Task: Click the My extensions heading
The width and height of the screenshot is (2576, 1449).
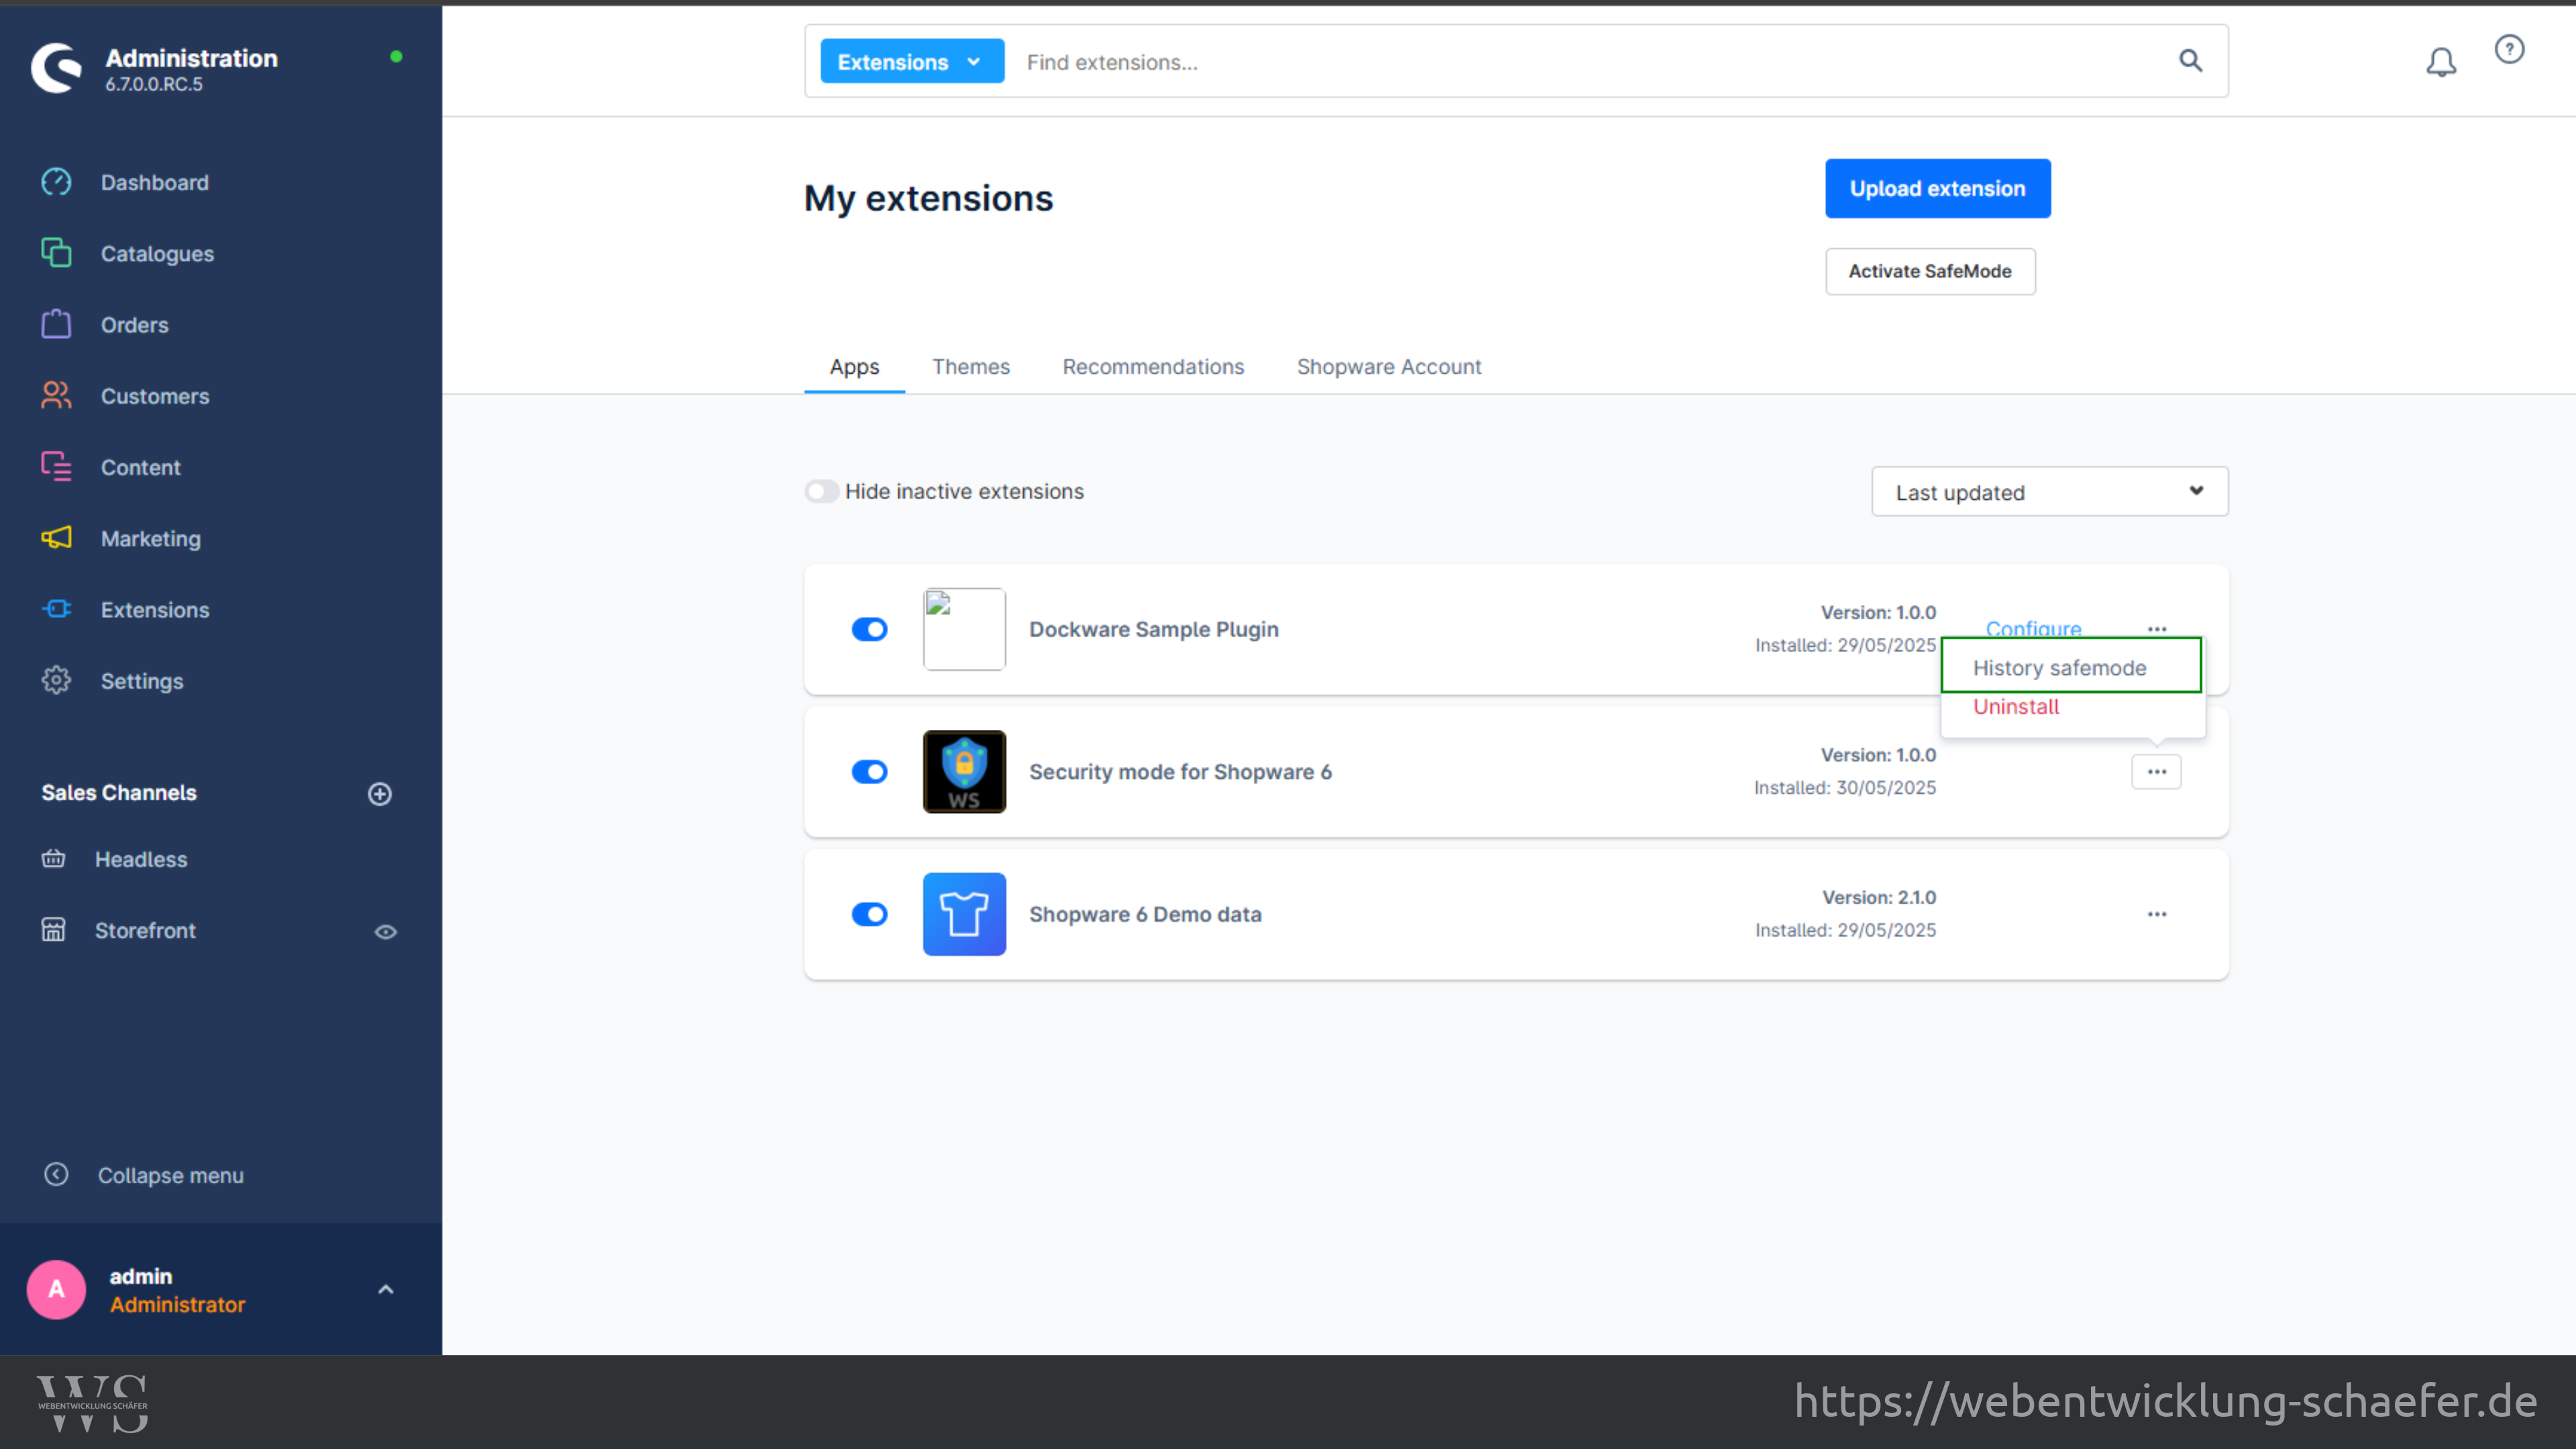Action: (928, 198)
